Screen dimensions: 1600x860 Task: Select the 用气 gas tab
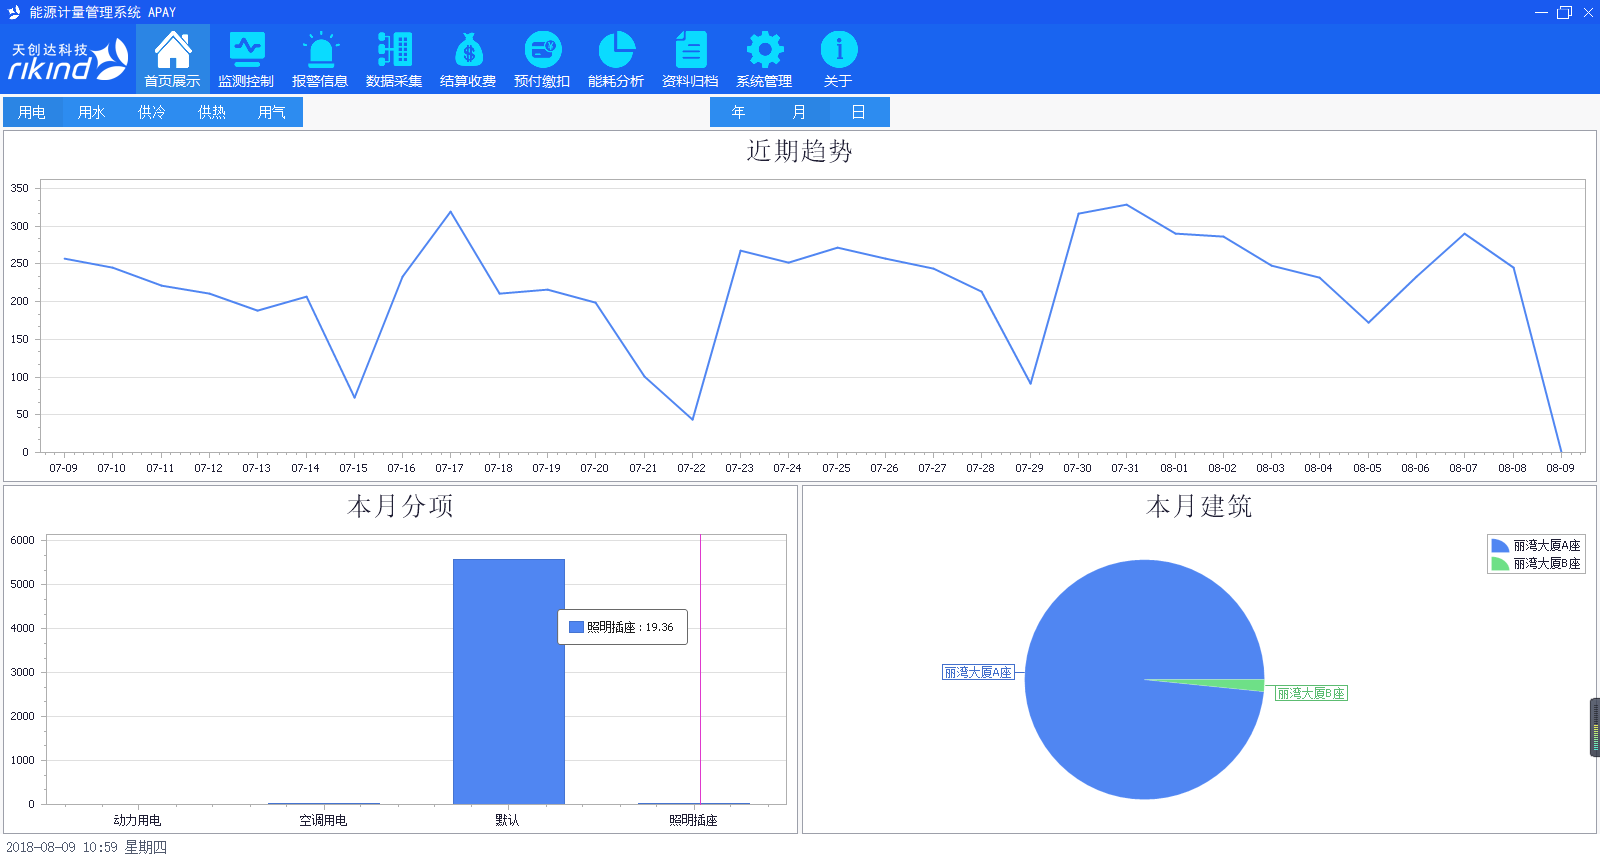(272, 112)
